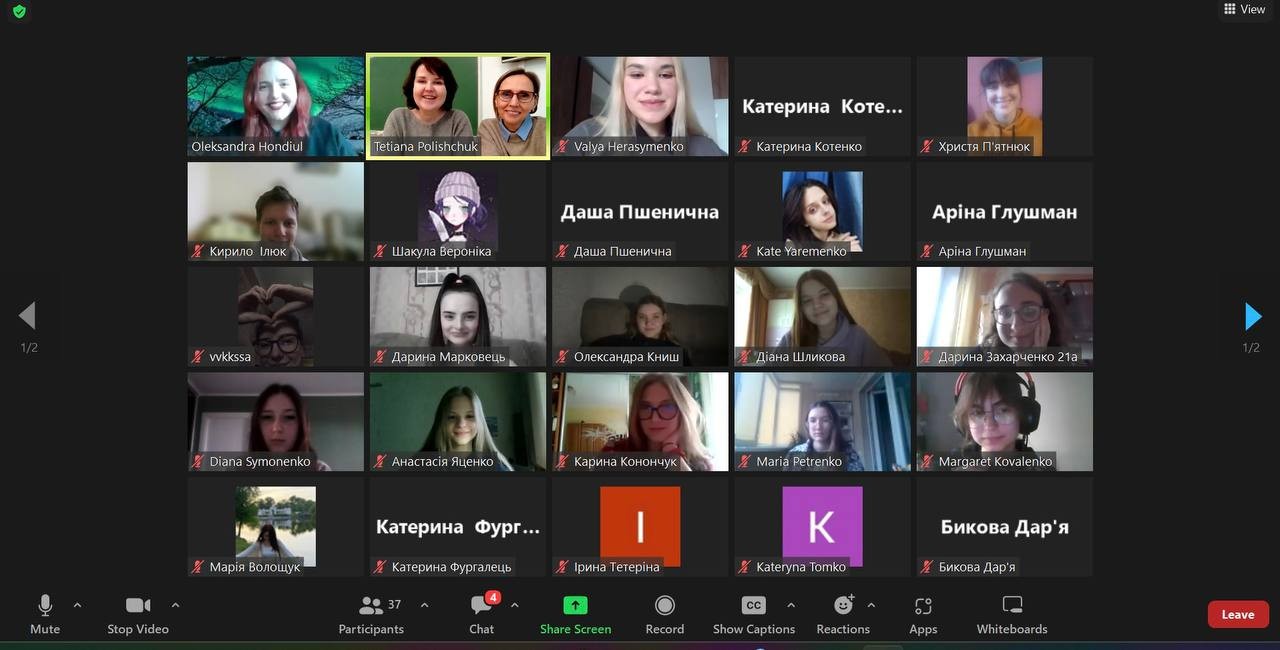This screenshot has width=1280, height=650.
Task: Open the View layout menu
Action: pyautogui.click(x=1244, y=9)
